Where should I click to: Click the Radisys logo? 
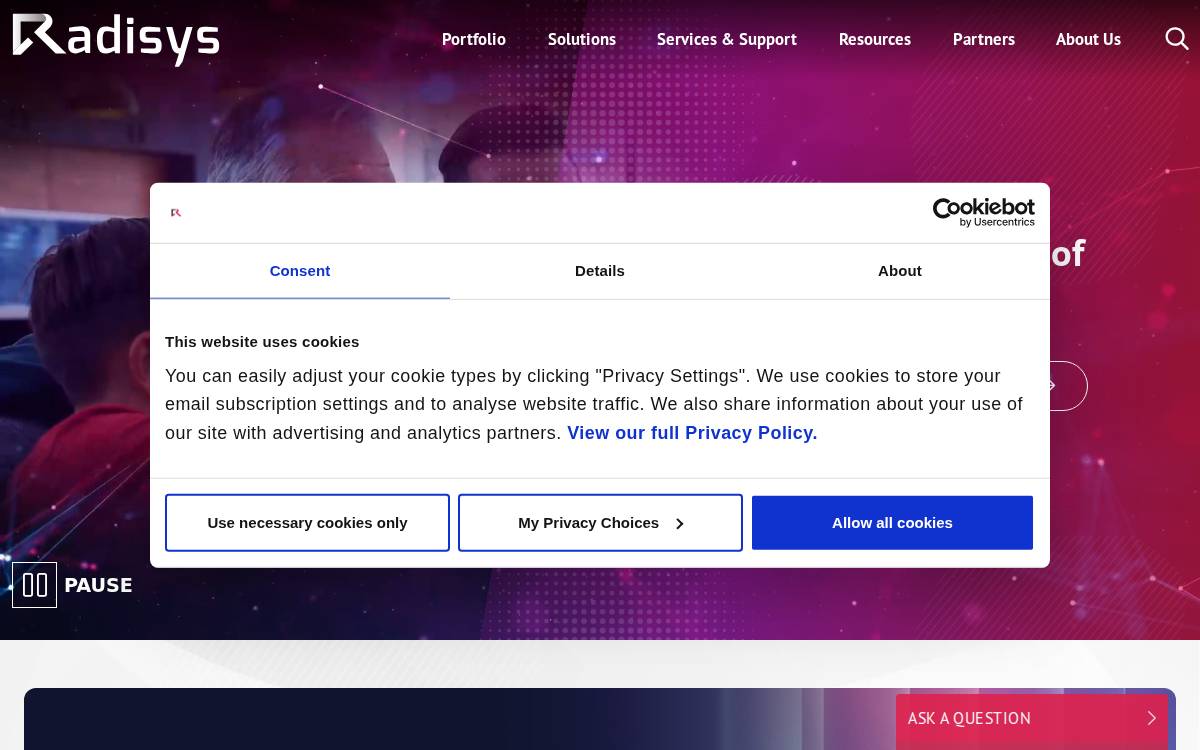coord(116,40)
